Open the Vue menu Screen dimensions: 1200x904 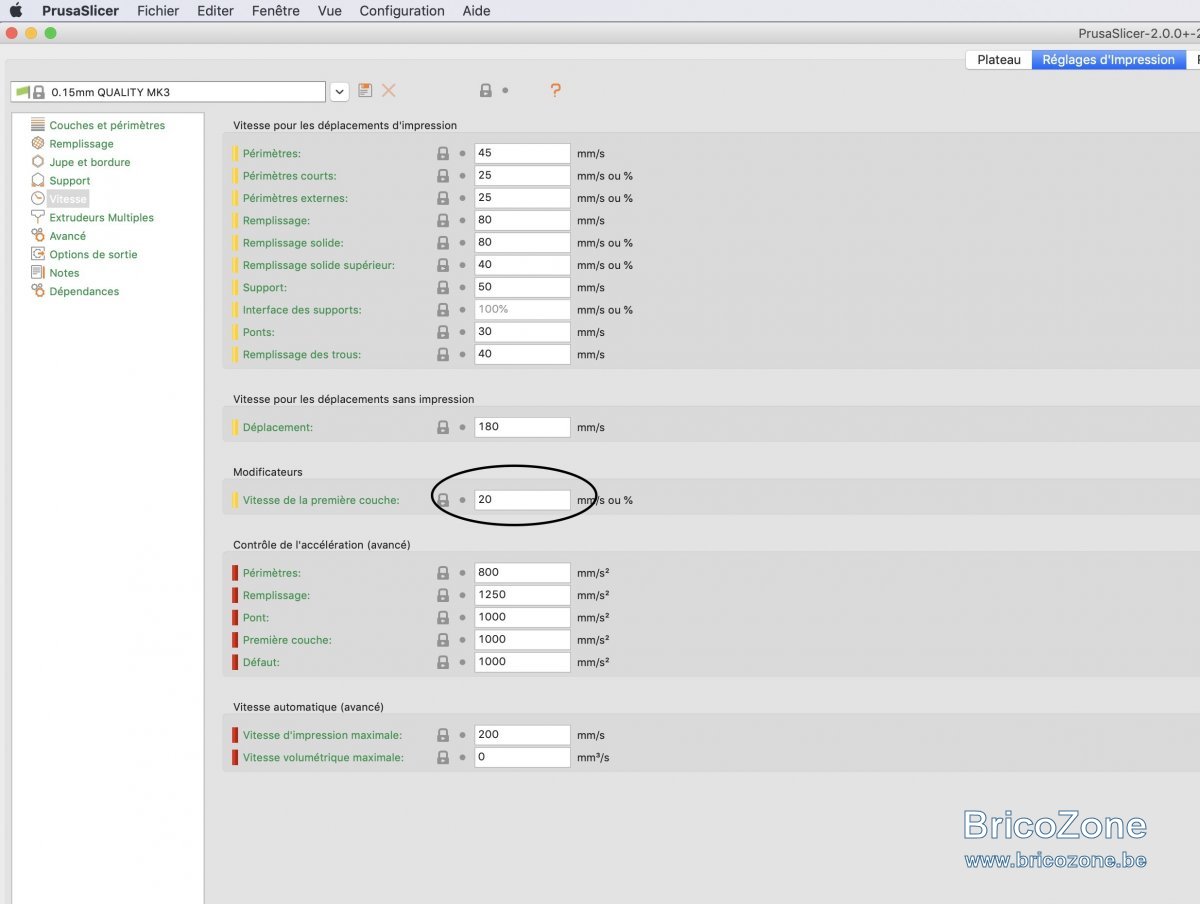[x=329, y=11]
